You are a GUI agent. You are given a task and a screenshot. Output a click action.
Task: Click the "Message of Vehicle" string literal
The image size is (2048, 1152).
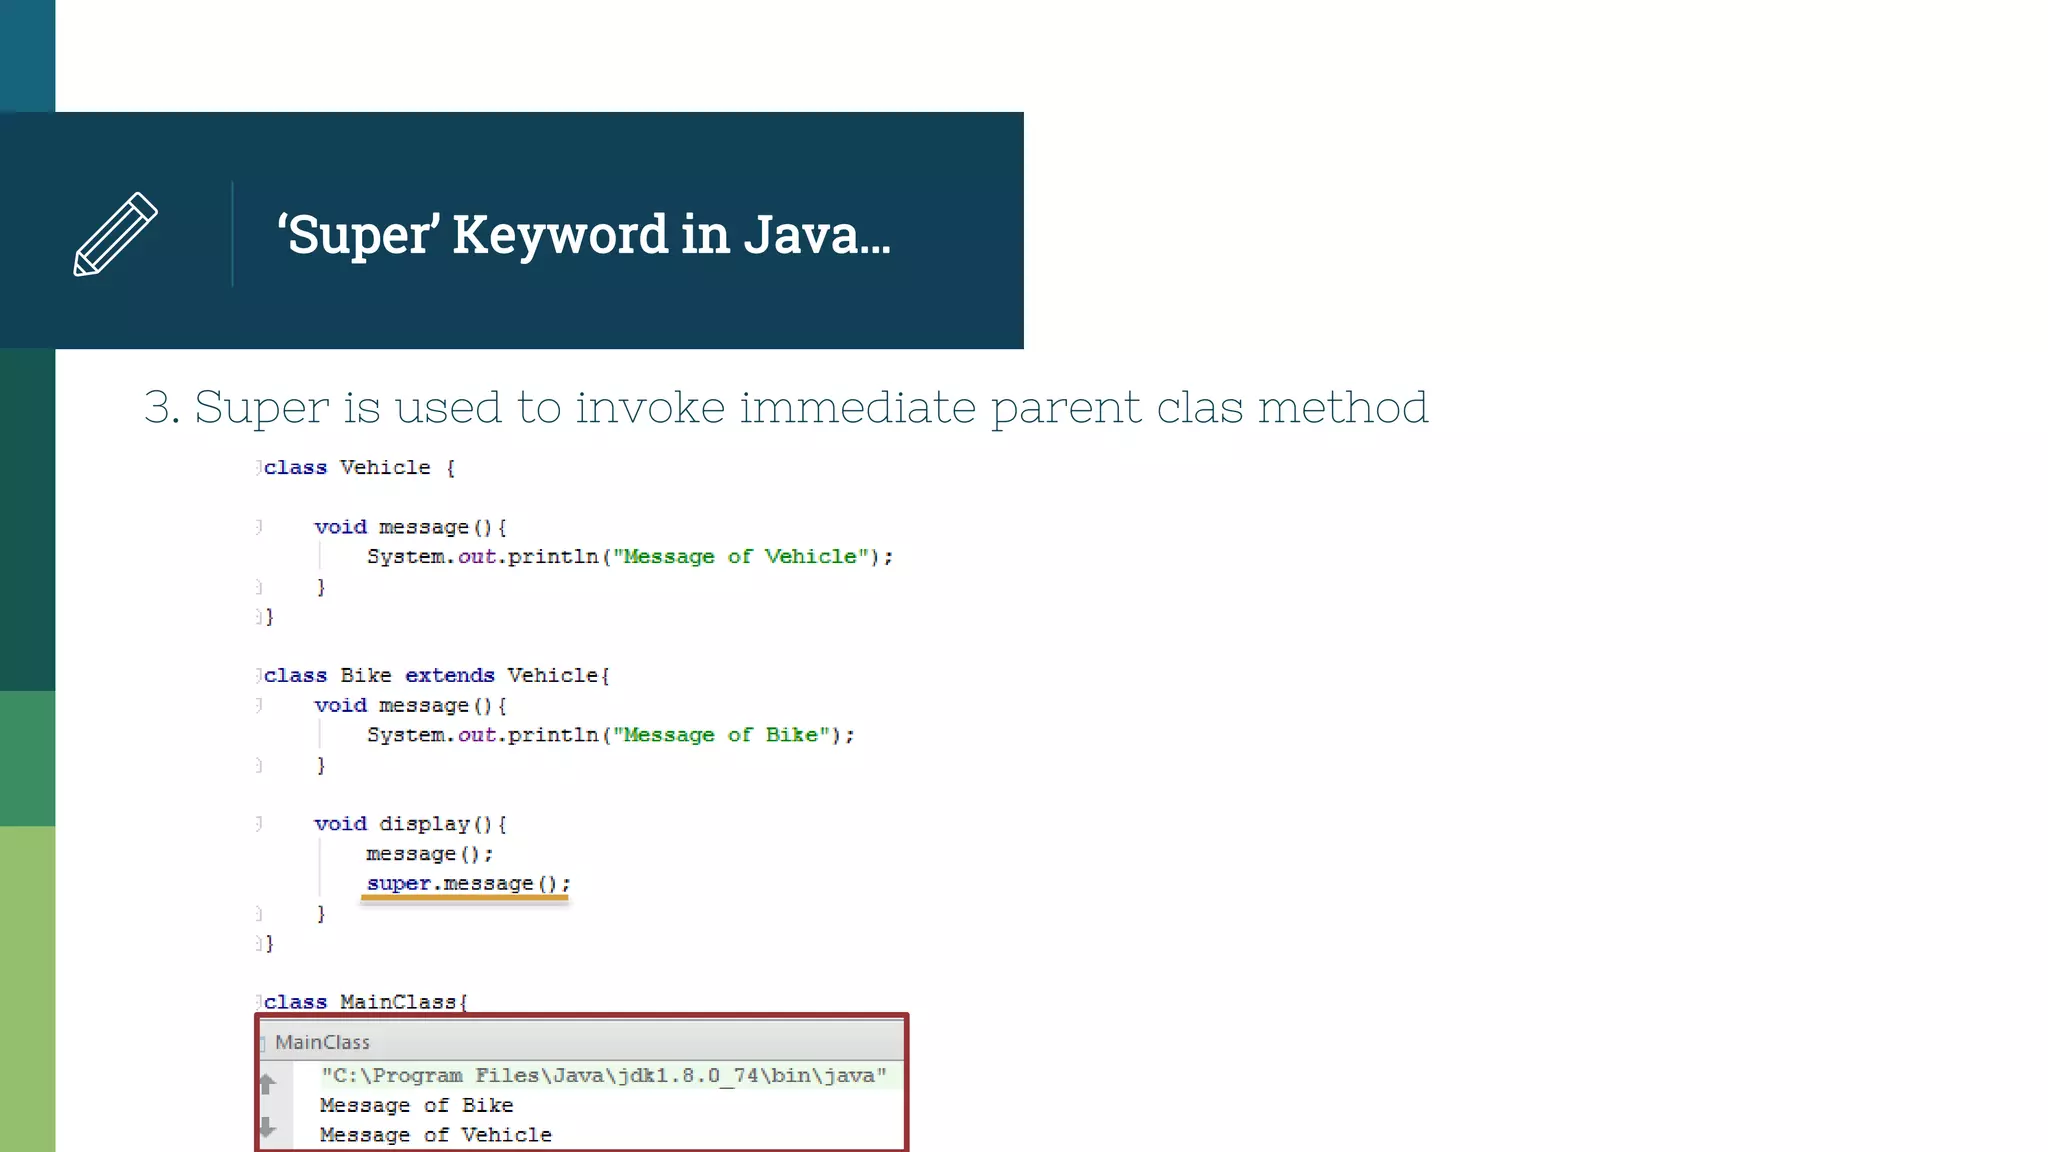(739, 557)
